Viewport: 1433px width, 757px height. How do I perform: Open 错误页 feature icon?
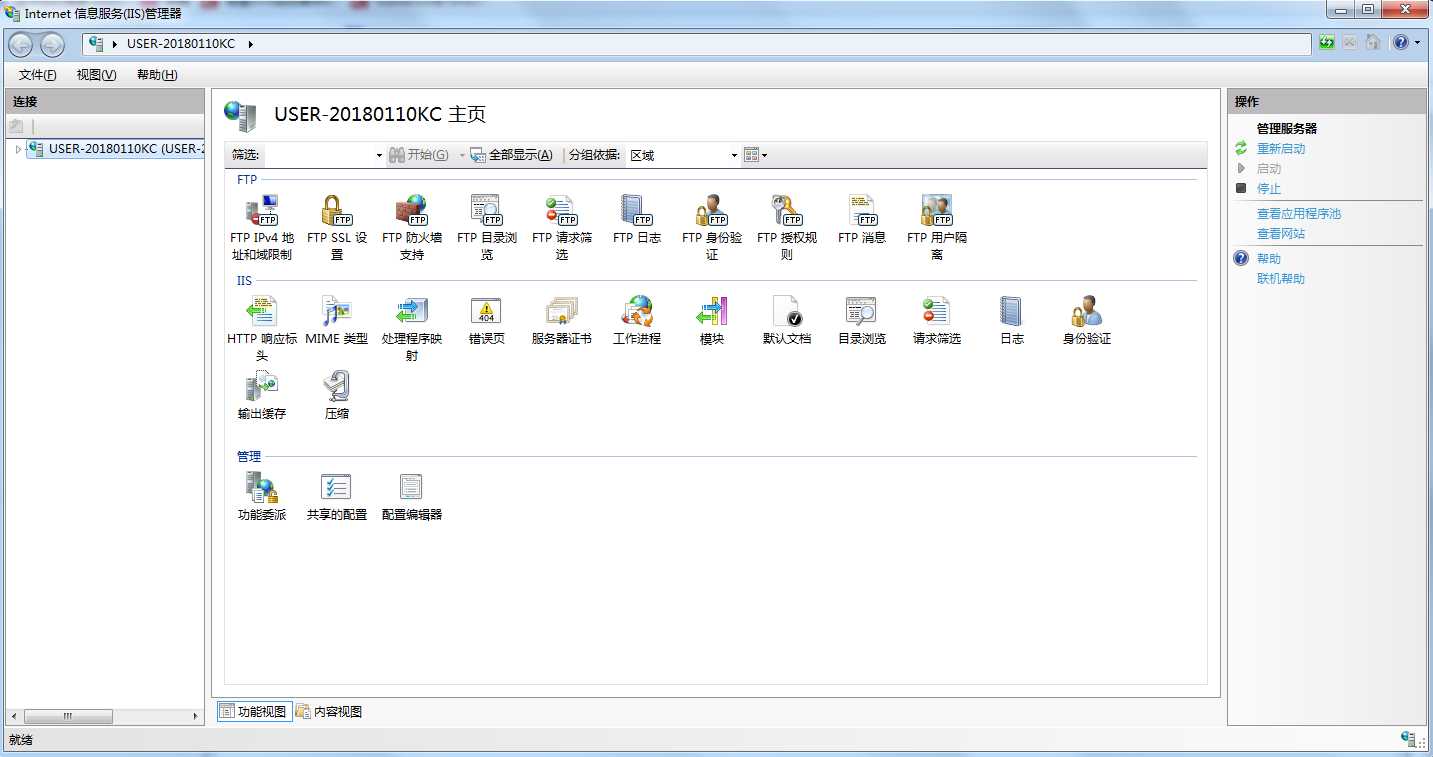click(x=487, y=312)
